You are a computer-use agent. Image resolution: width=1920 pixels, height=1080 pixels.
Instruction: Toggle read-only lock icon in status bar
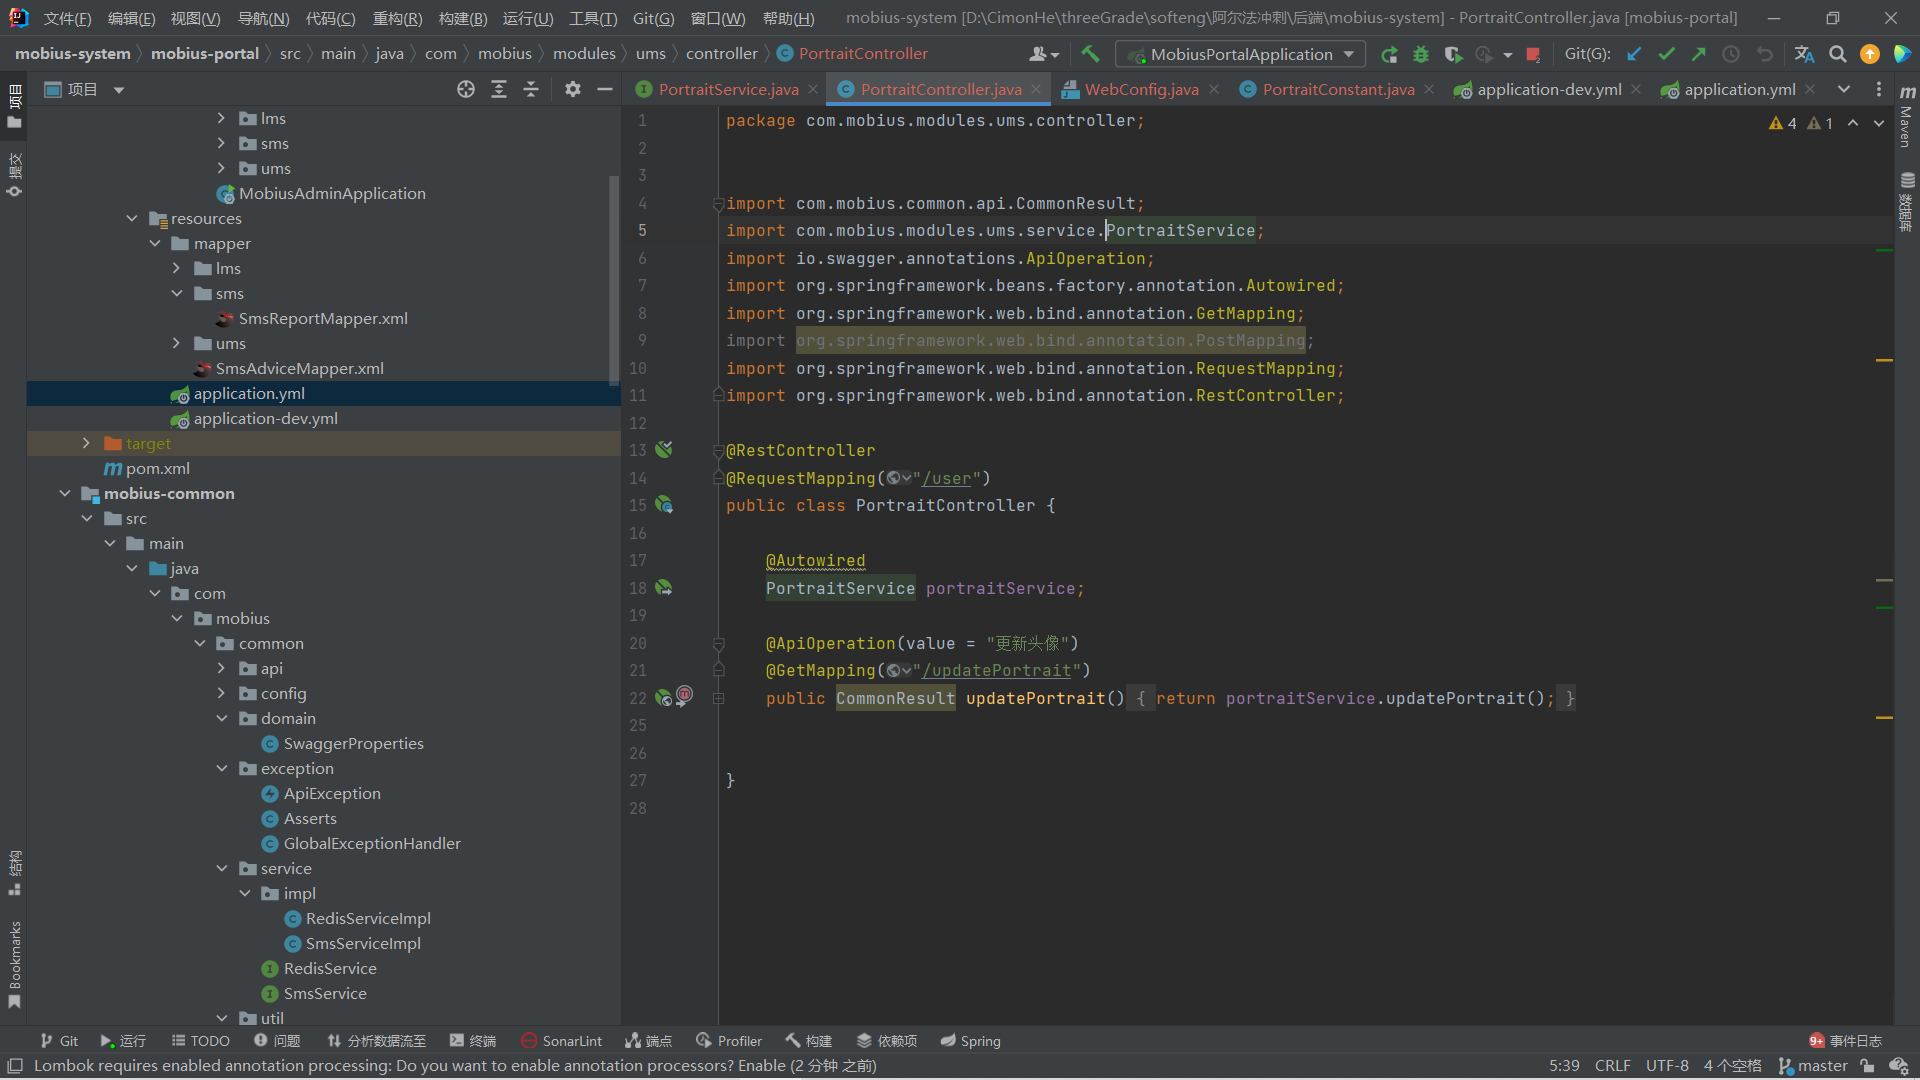pyautogui.click(x=1867, y=1066)
